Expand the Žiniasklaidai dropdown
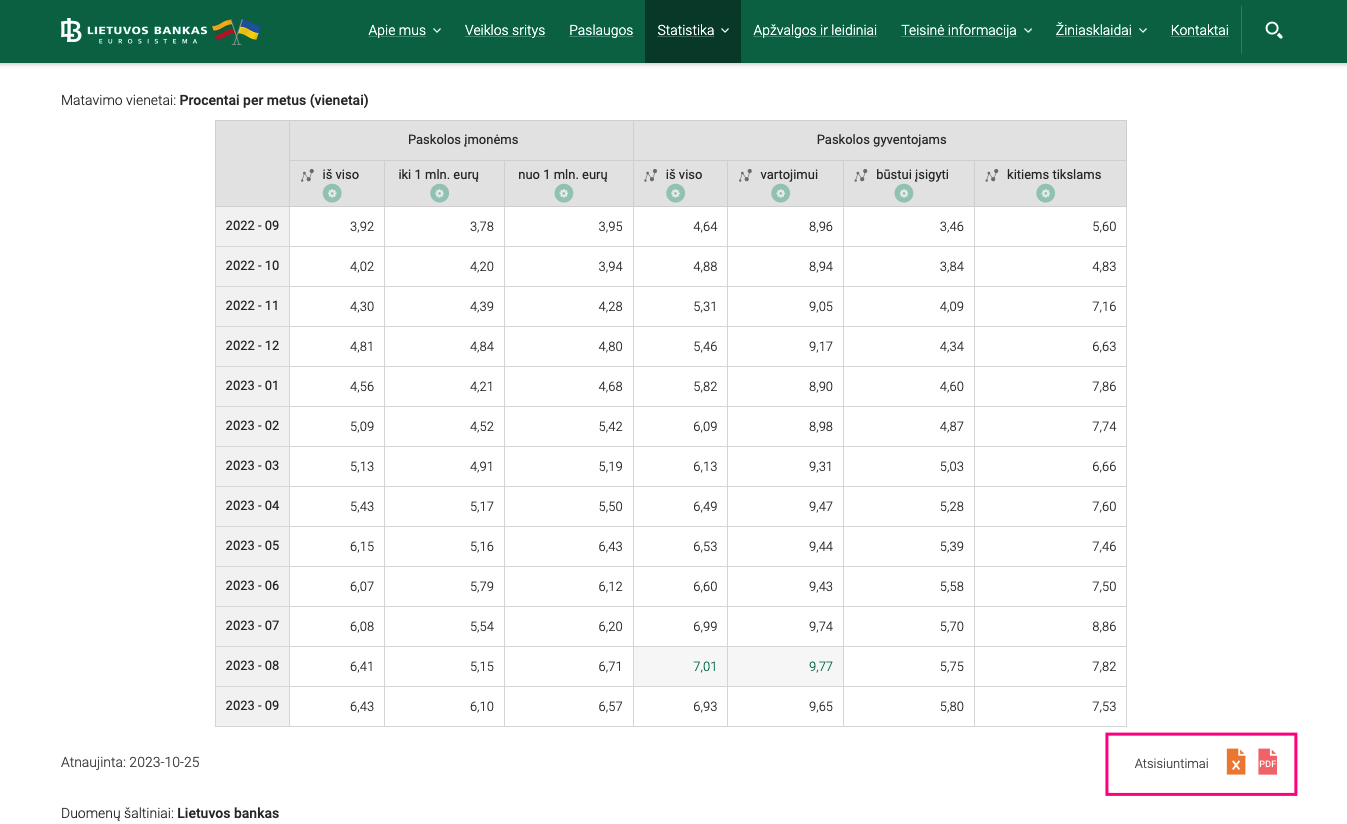 [x=1100, y=30]
